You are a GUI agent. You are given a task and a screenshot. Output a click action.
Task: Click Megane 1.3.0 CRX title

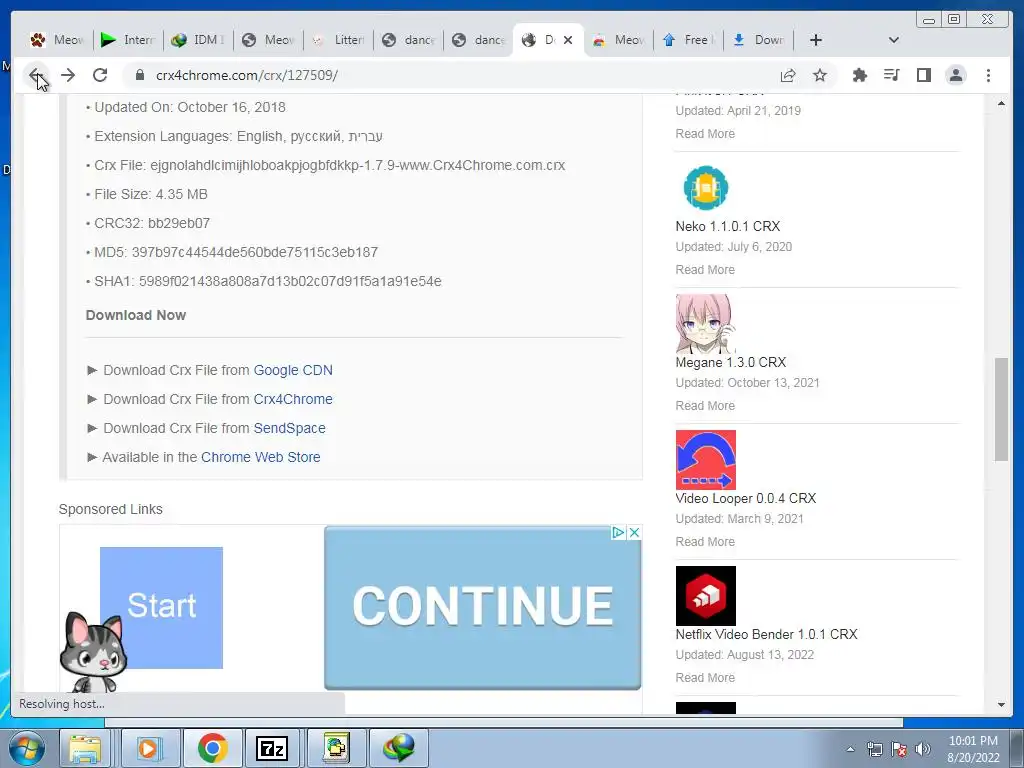[x=730, y=362]
